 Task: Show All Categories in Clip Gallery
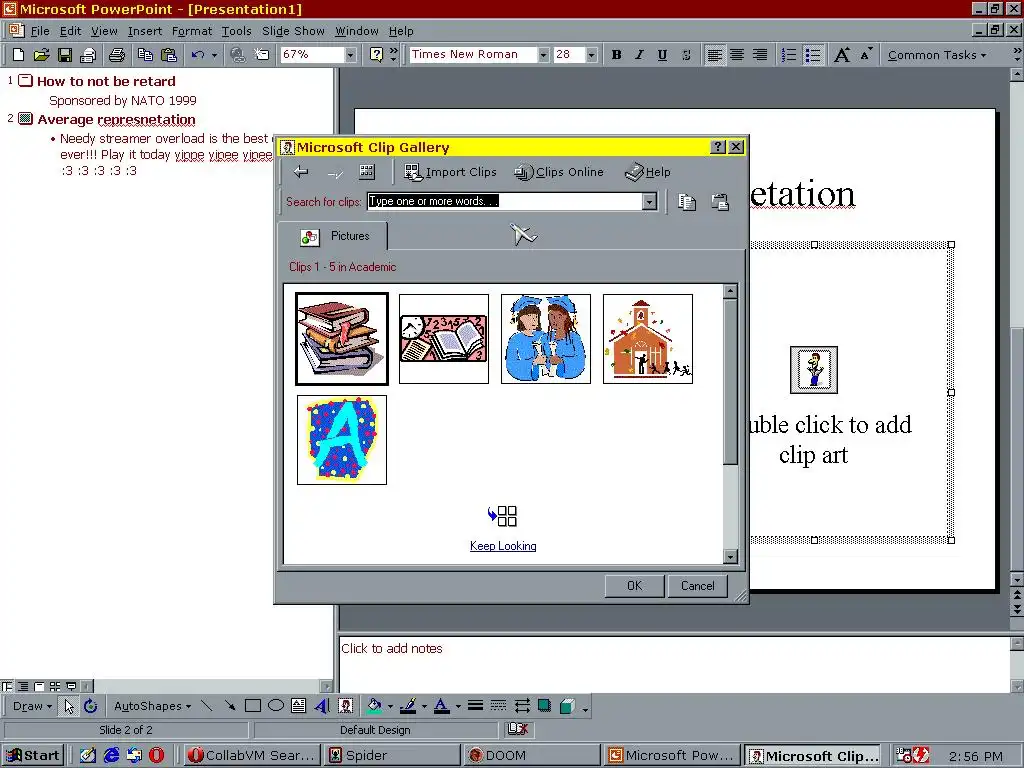click(367, 172)
